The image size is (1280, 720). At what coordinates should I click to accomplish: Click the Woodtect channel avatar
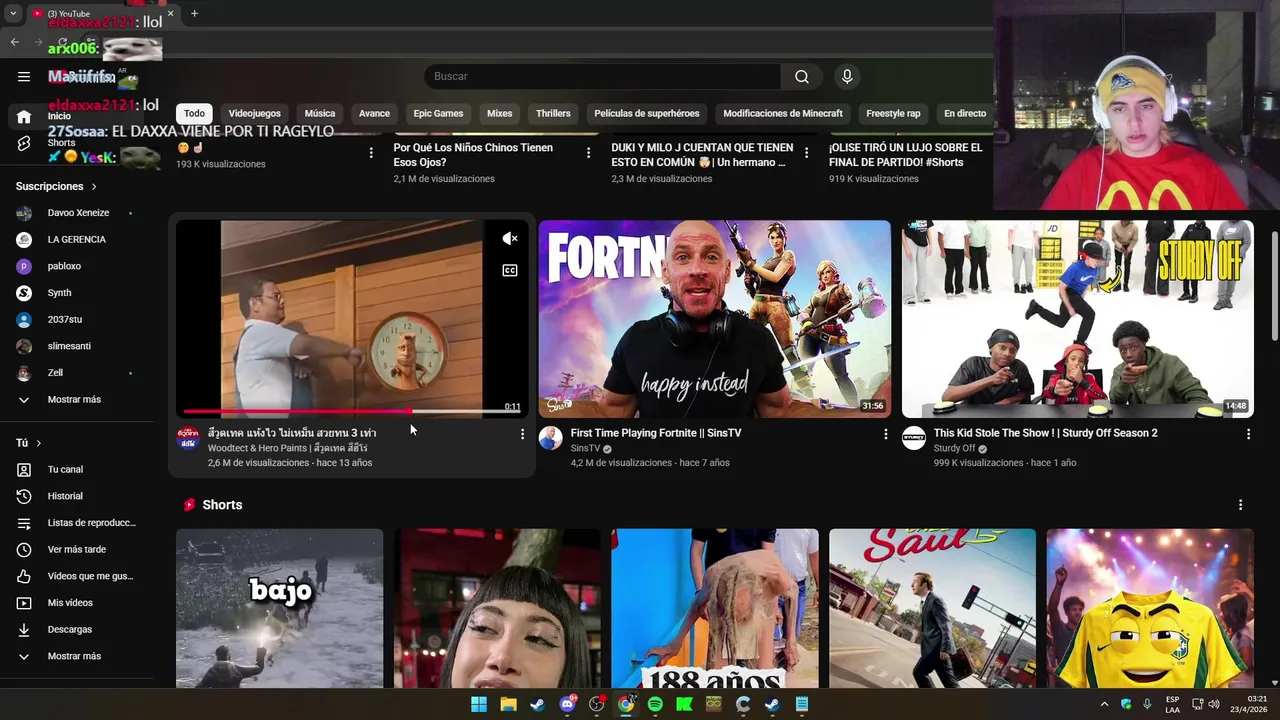(188, 438)
